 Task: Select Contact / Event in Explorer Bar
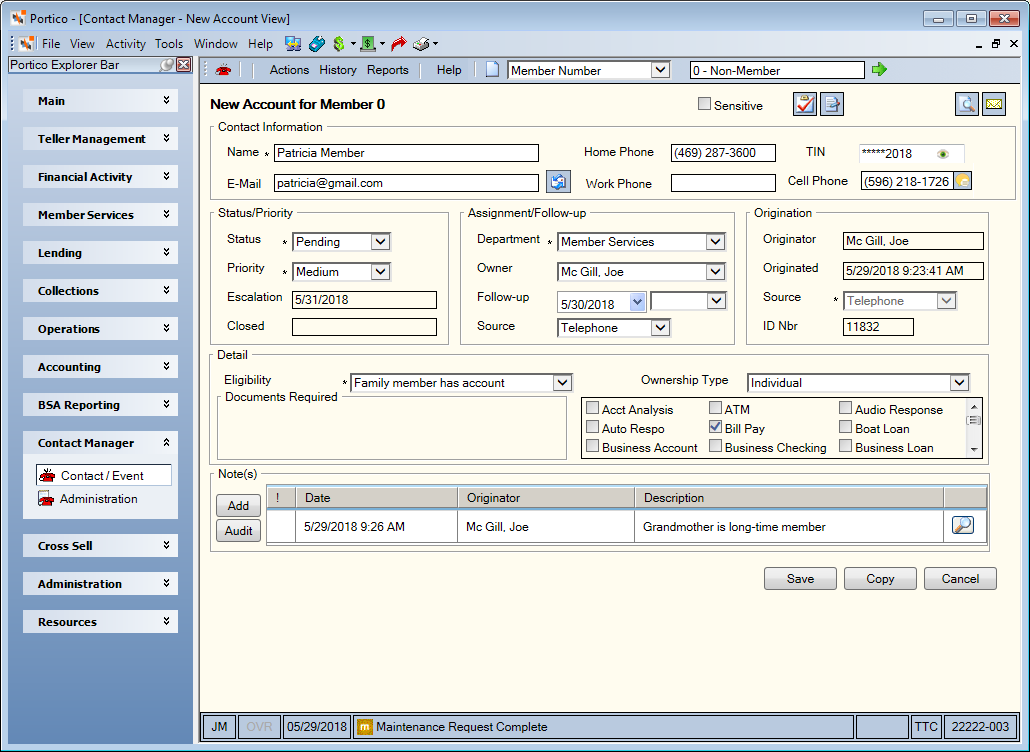pos(104,476)
